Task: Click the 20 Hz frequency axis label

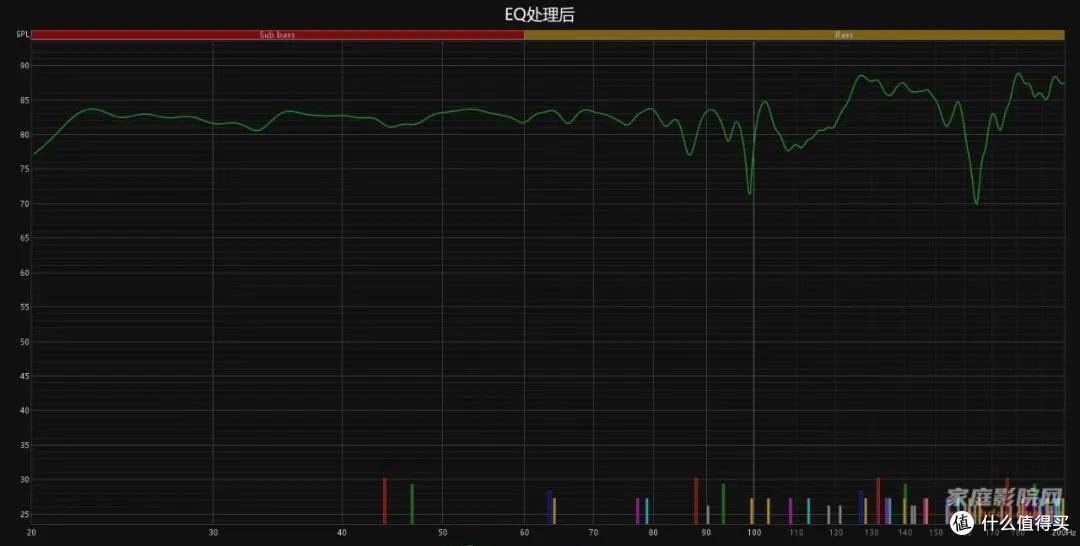Action: coord(32,532)
